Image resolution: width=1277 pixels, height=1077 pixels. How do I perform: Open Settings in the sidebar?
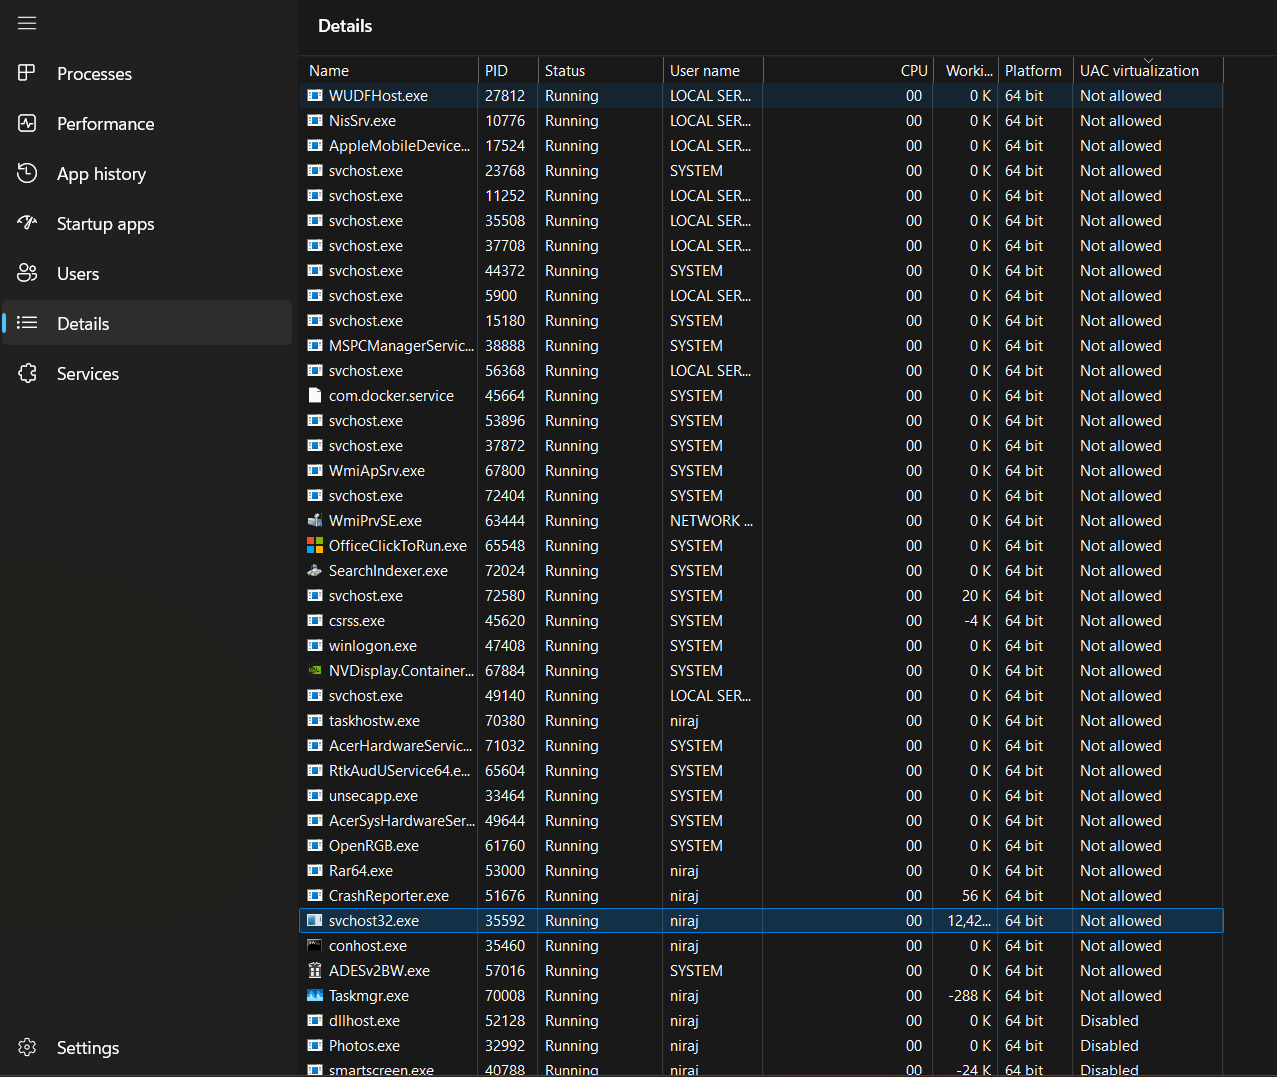coord(147,1047)
